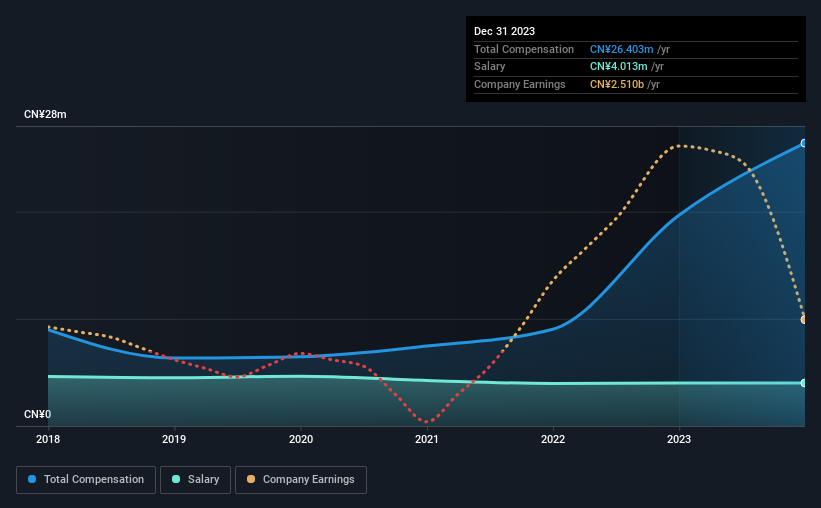Click the Company Earnings tooltip row label
Image resolution: width=821 pixels, height=508 pixels.
pyautogui.click(x=519, y=84)
